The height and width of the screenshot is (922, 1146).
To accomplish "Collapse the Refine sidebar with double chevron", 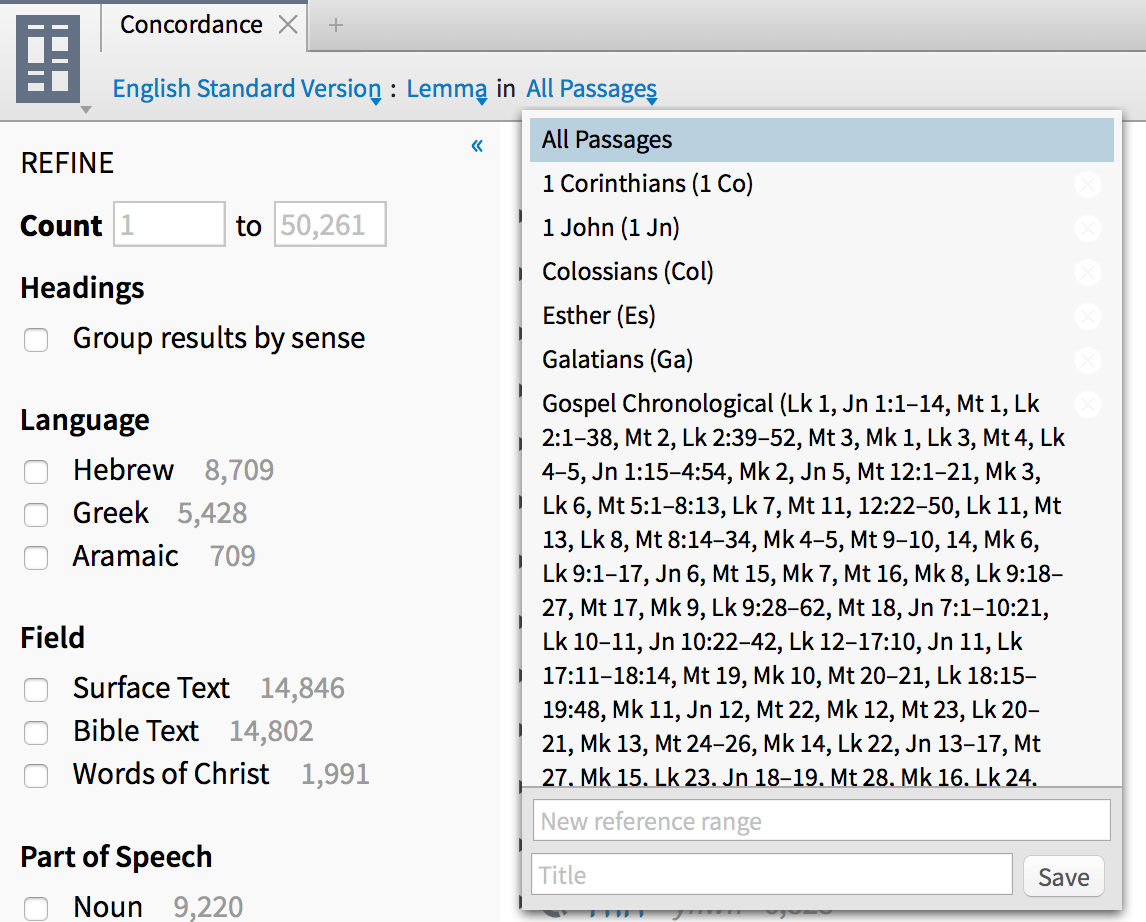I will click(477, 146).
